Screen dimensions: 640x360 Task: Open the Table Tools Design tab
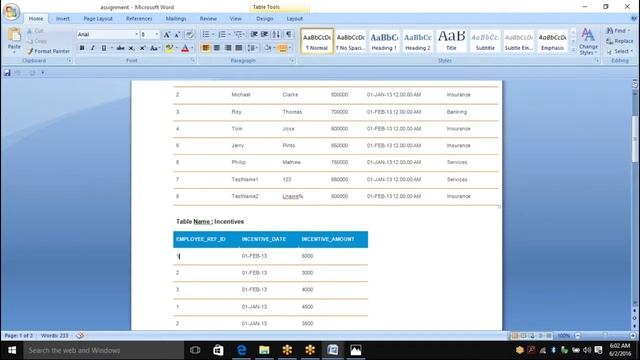(264, 19)
